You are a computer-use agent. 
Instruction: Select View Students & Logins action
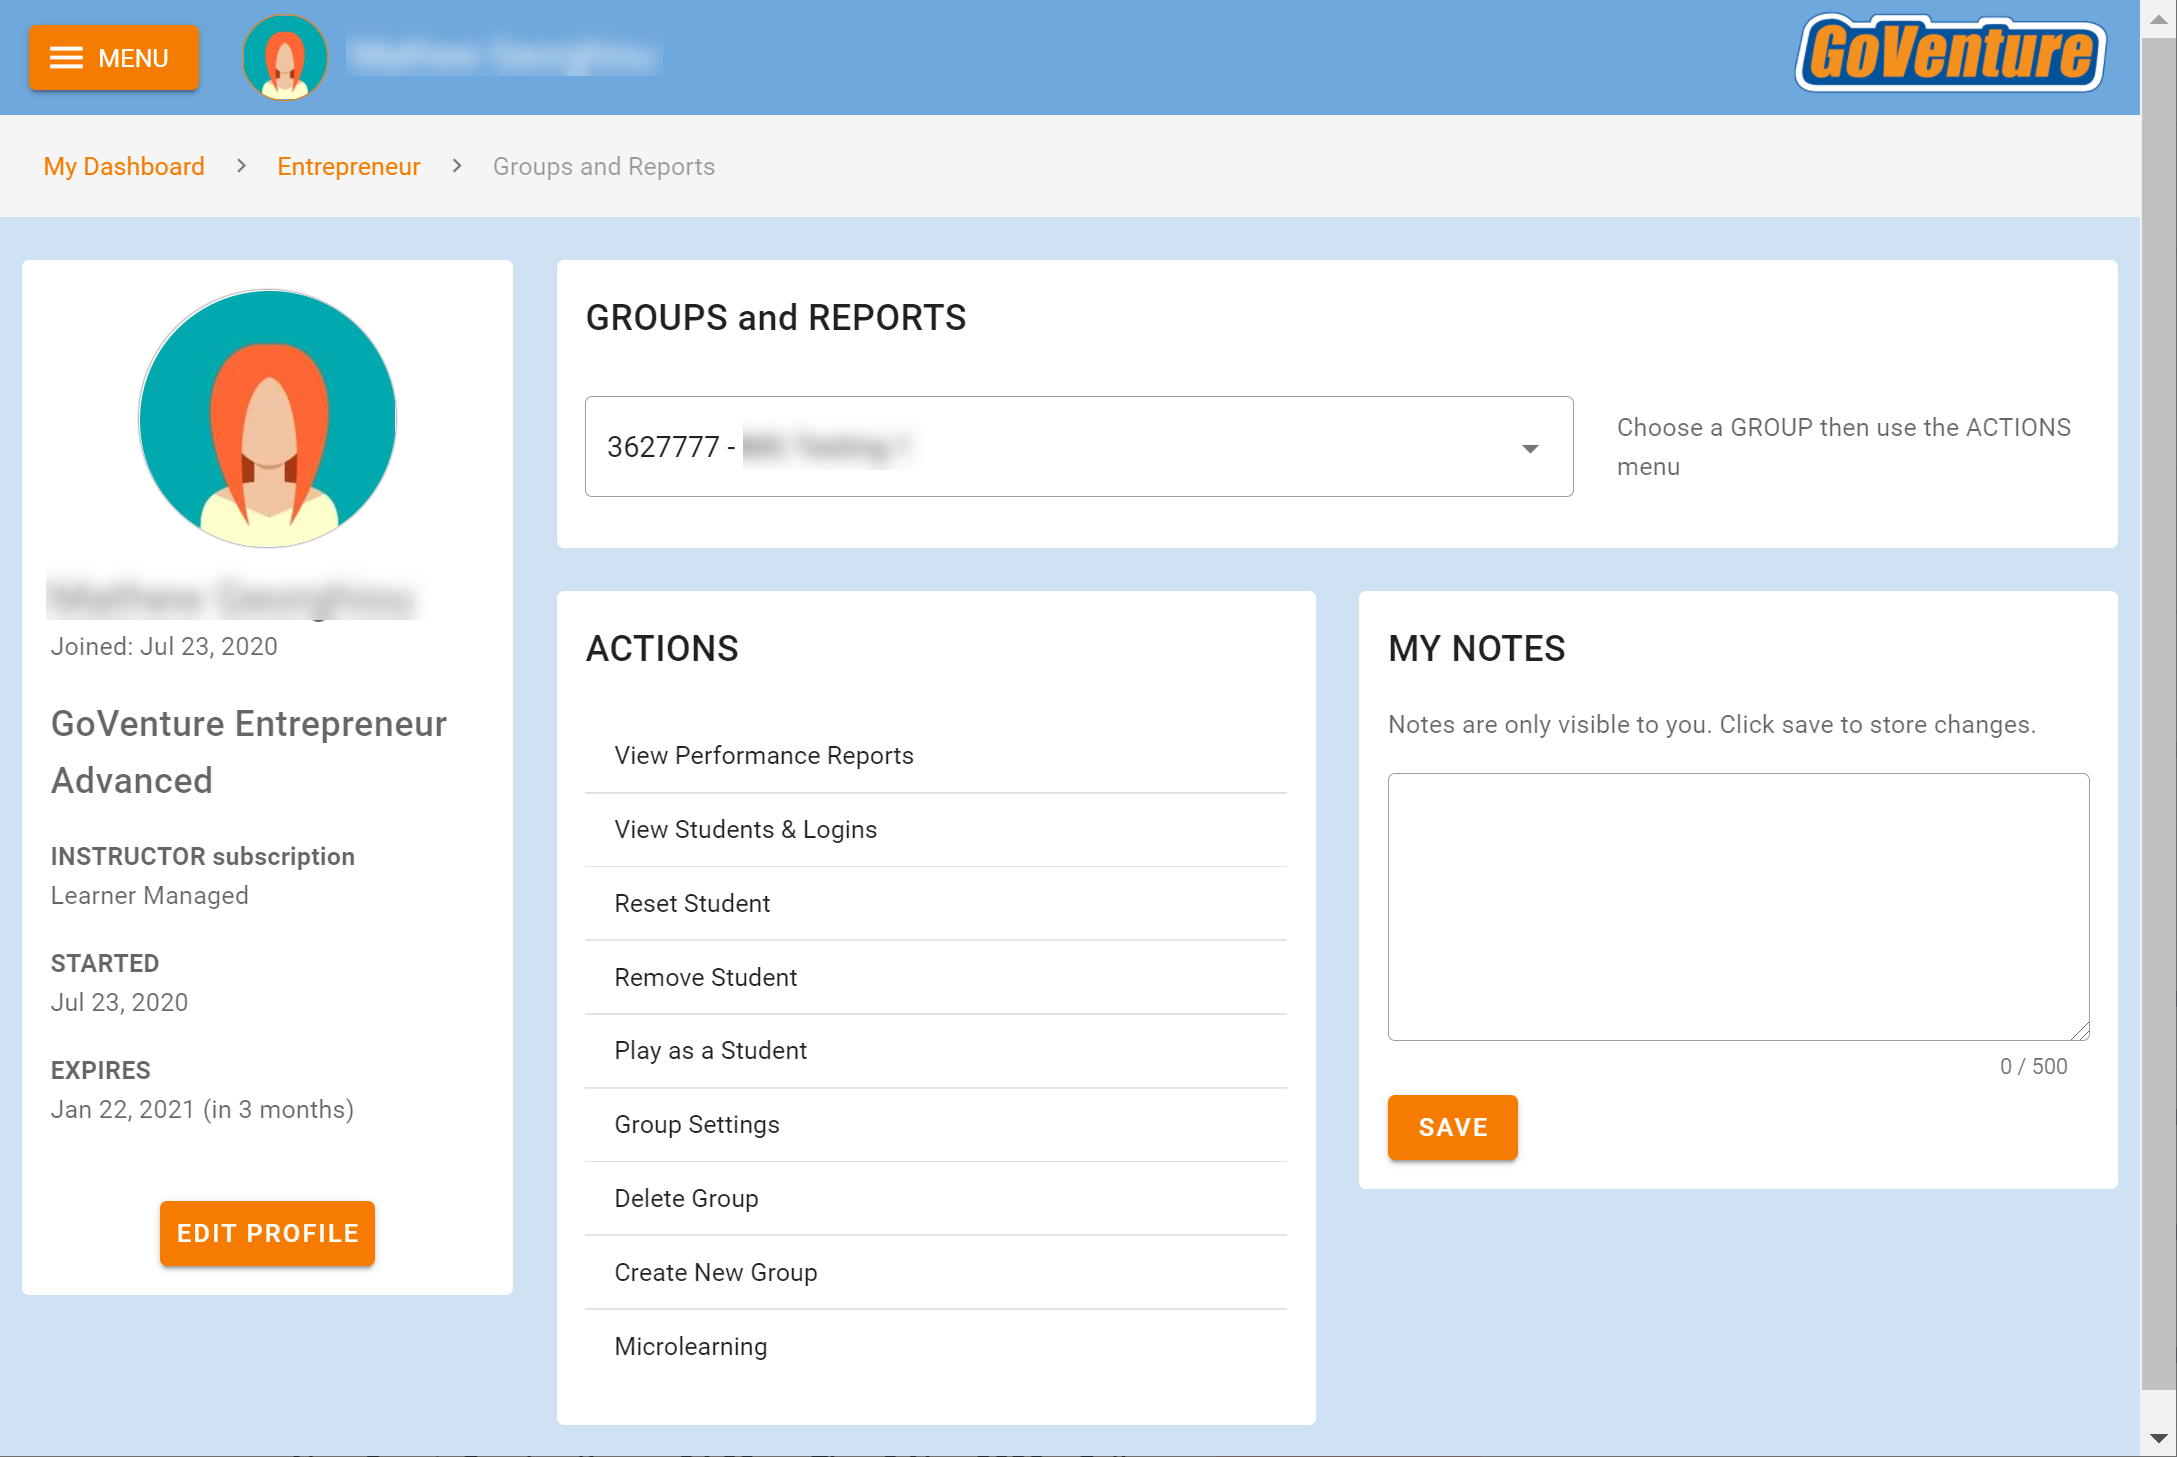pyautogui.click(x=745, y=829)
